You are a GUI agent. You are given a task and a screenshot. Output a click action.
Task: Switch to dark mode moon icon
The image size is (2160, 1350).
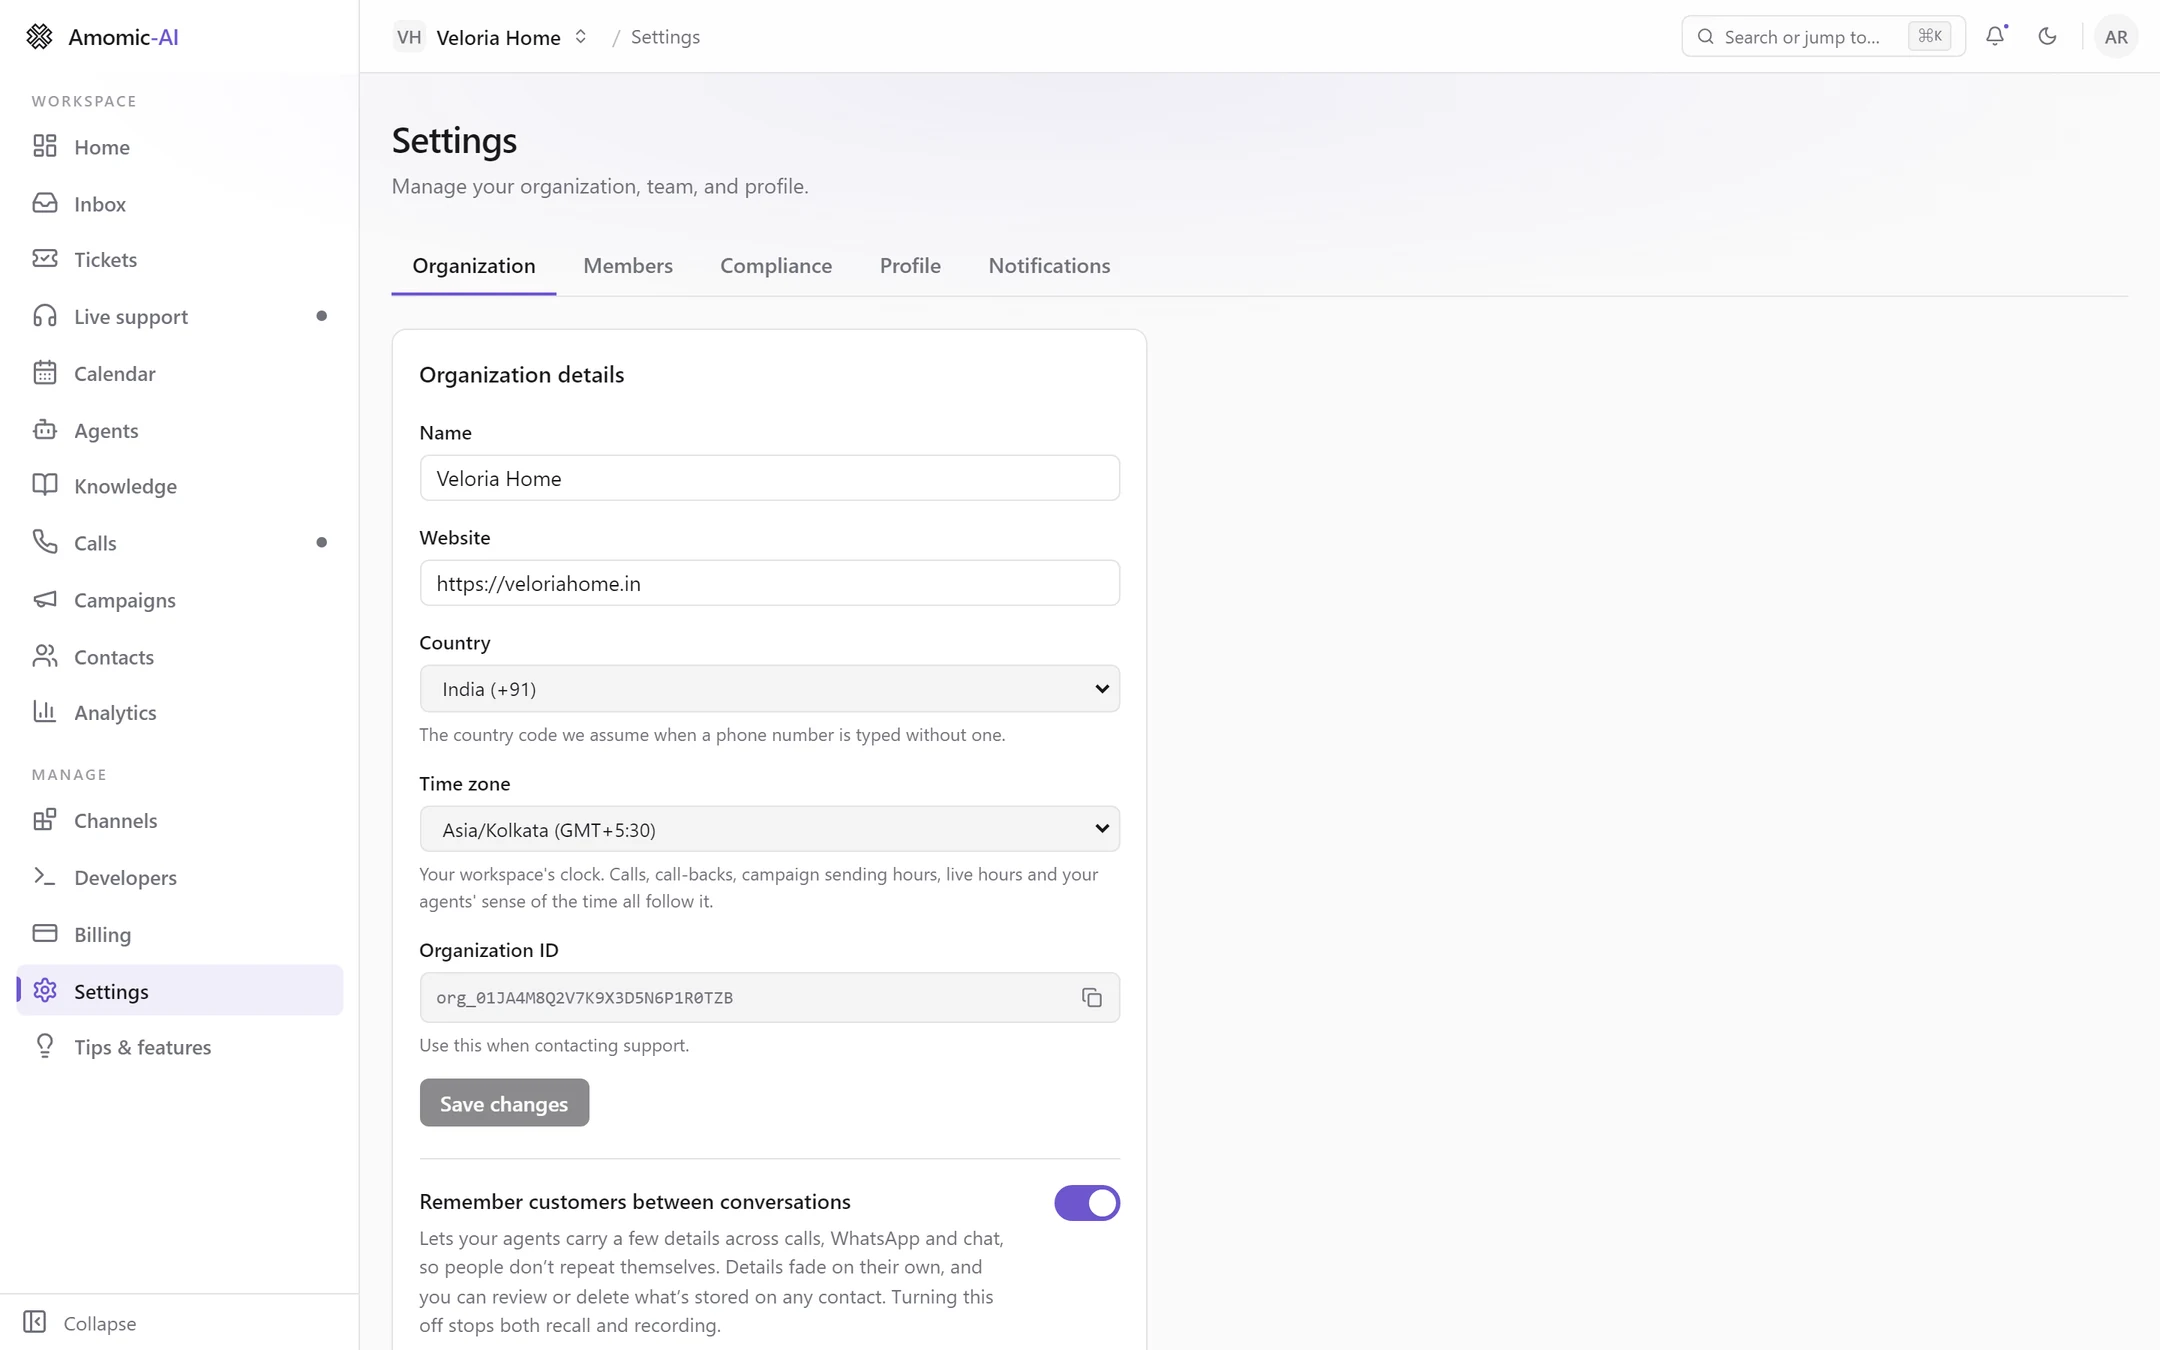[2047, 36]
